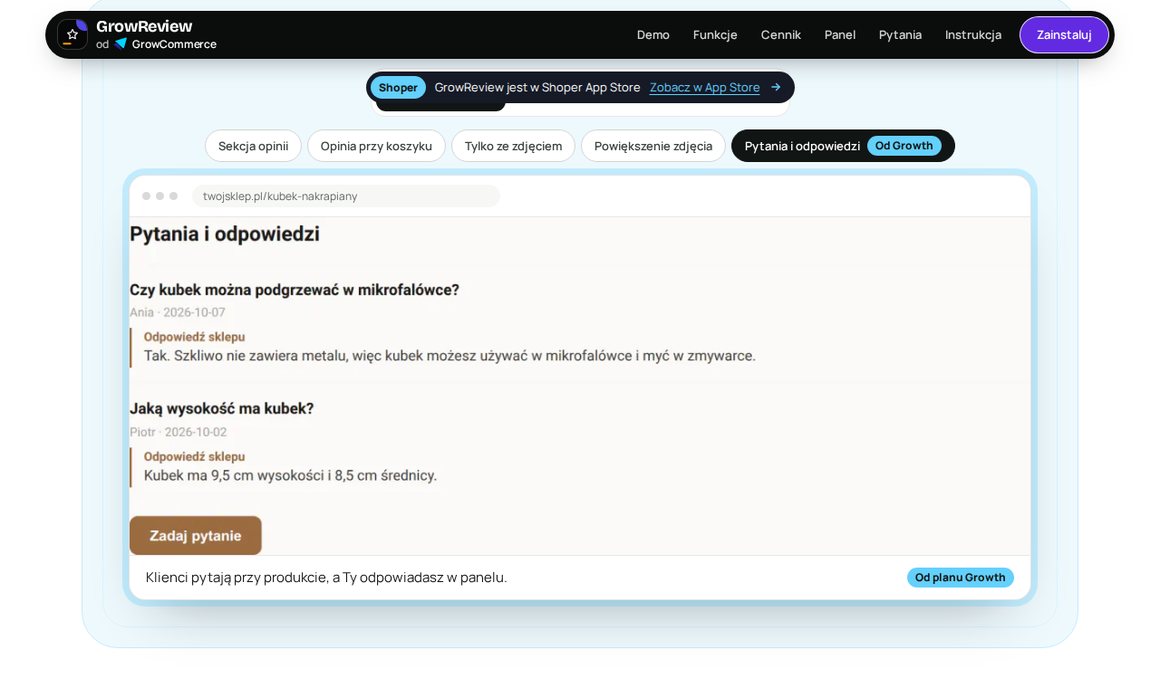Click the twojsklep.pl/kubek-nakrapiany address bar
Viewport: 1160px width, 688px height.
tap(345, 196)
